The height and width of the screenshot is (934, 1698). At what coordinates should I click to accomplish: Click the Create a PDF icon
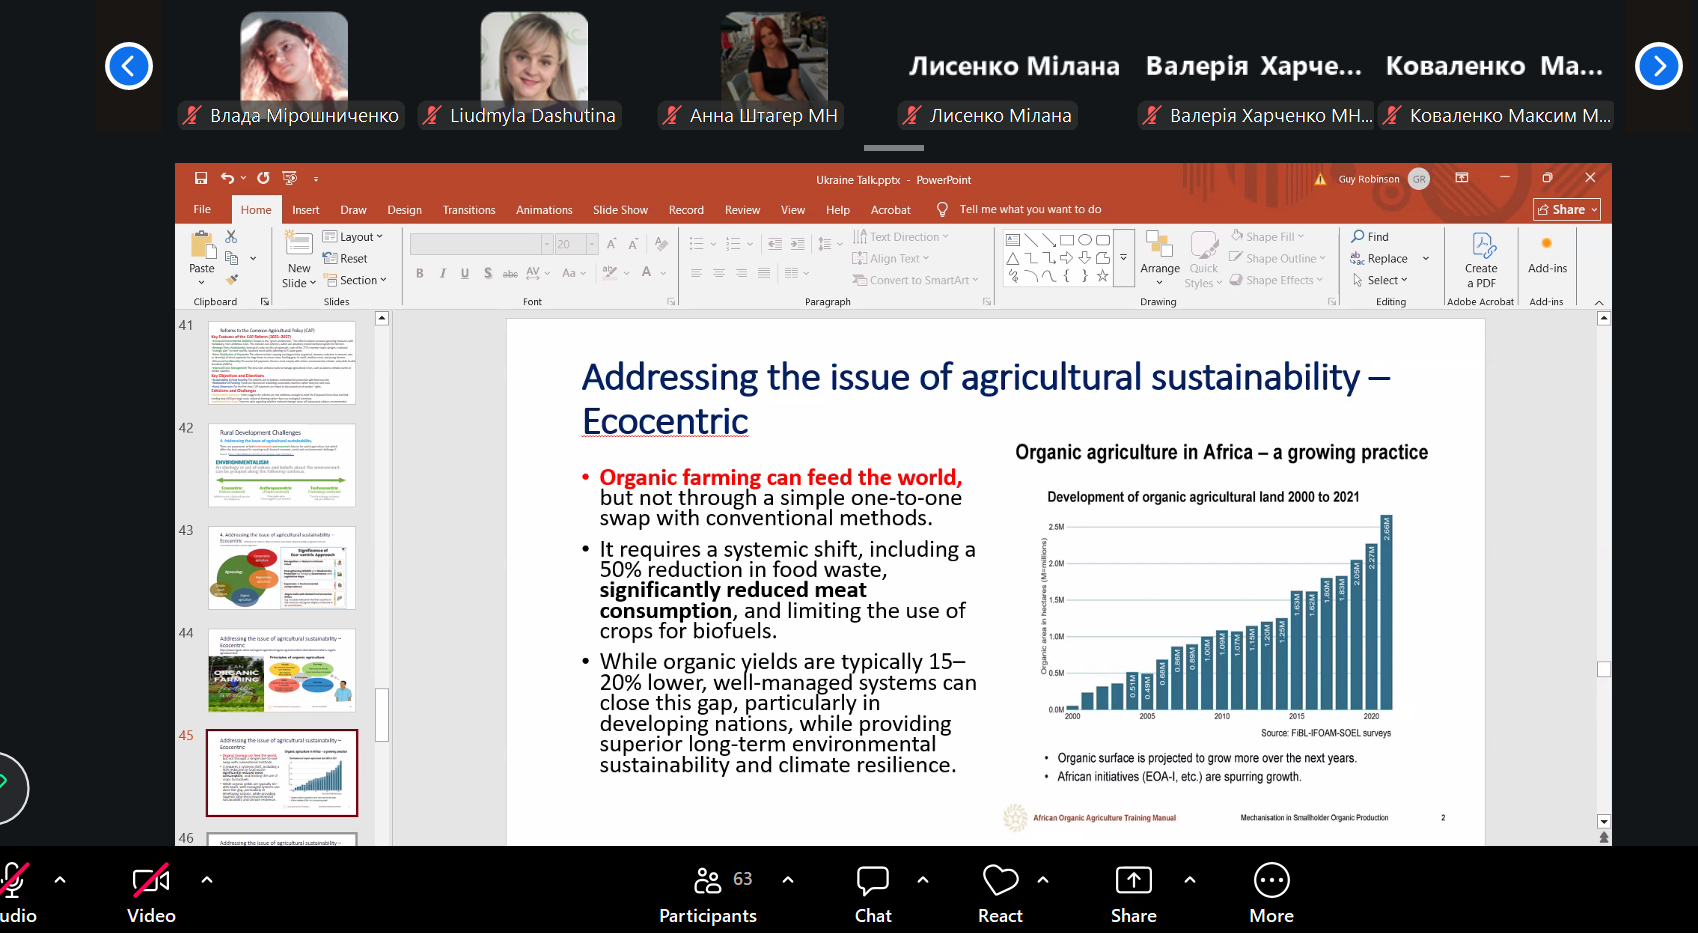point(1482,246)
